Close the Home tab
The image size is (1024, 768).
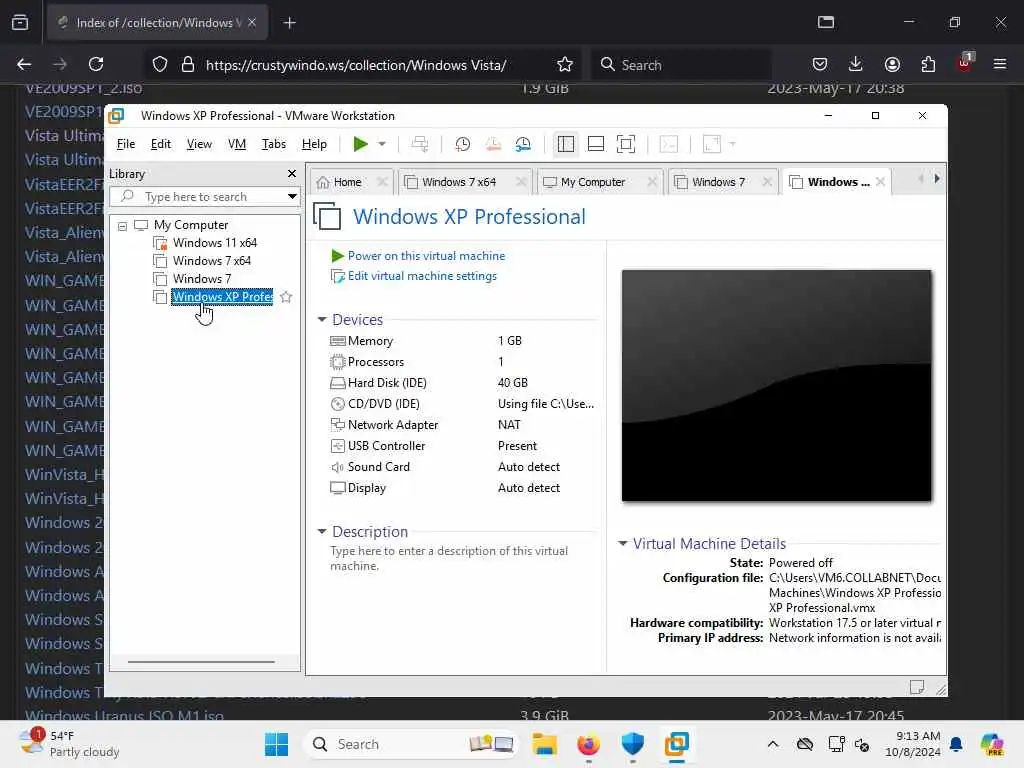[x=383, y=182]
